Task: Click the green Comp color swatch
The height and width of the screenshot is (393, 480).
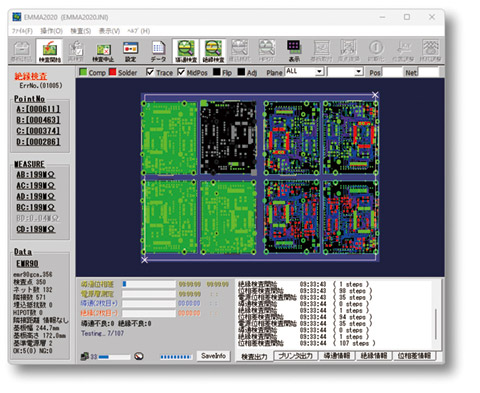Action: (x=83, y=72)
